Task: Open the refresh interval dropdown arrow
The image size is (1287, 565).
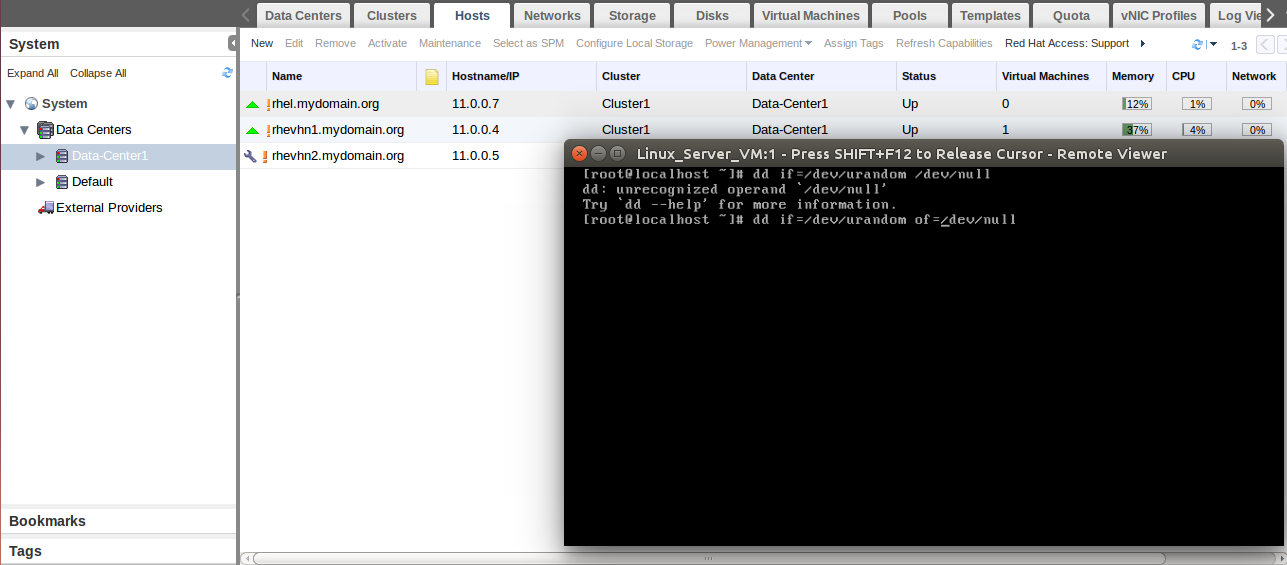Action: 1213,45
